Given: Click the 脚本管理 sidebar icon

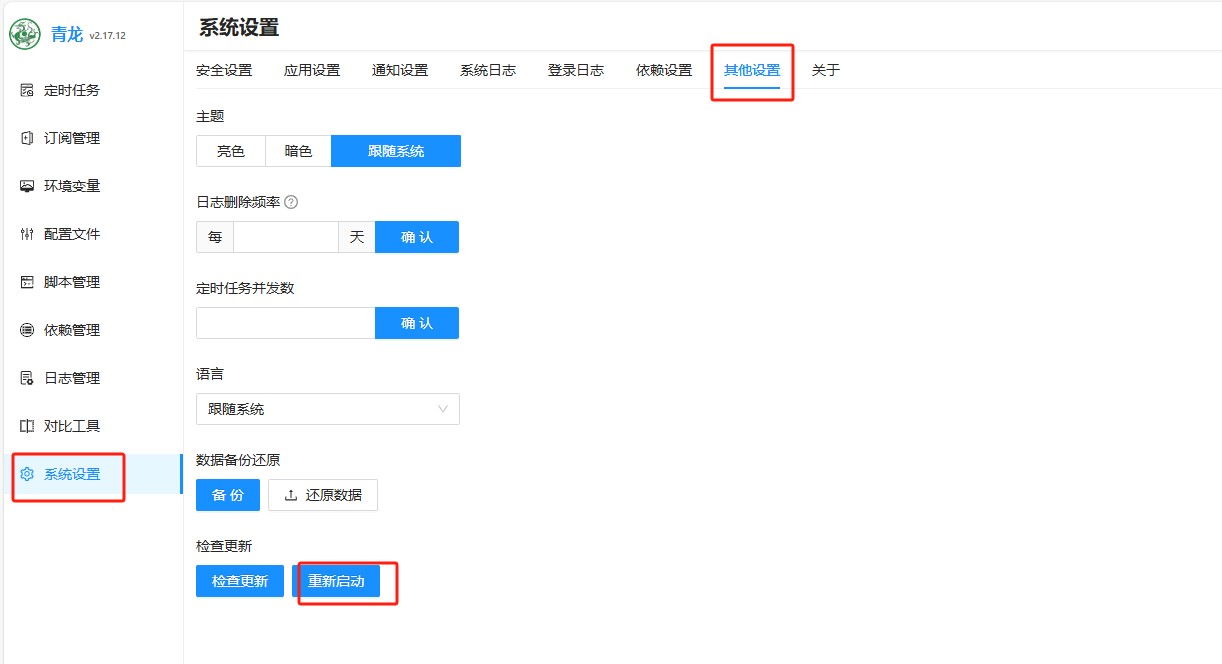Looking at the screenshot, I should click(27, 282).
